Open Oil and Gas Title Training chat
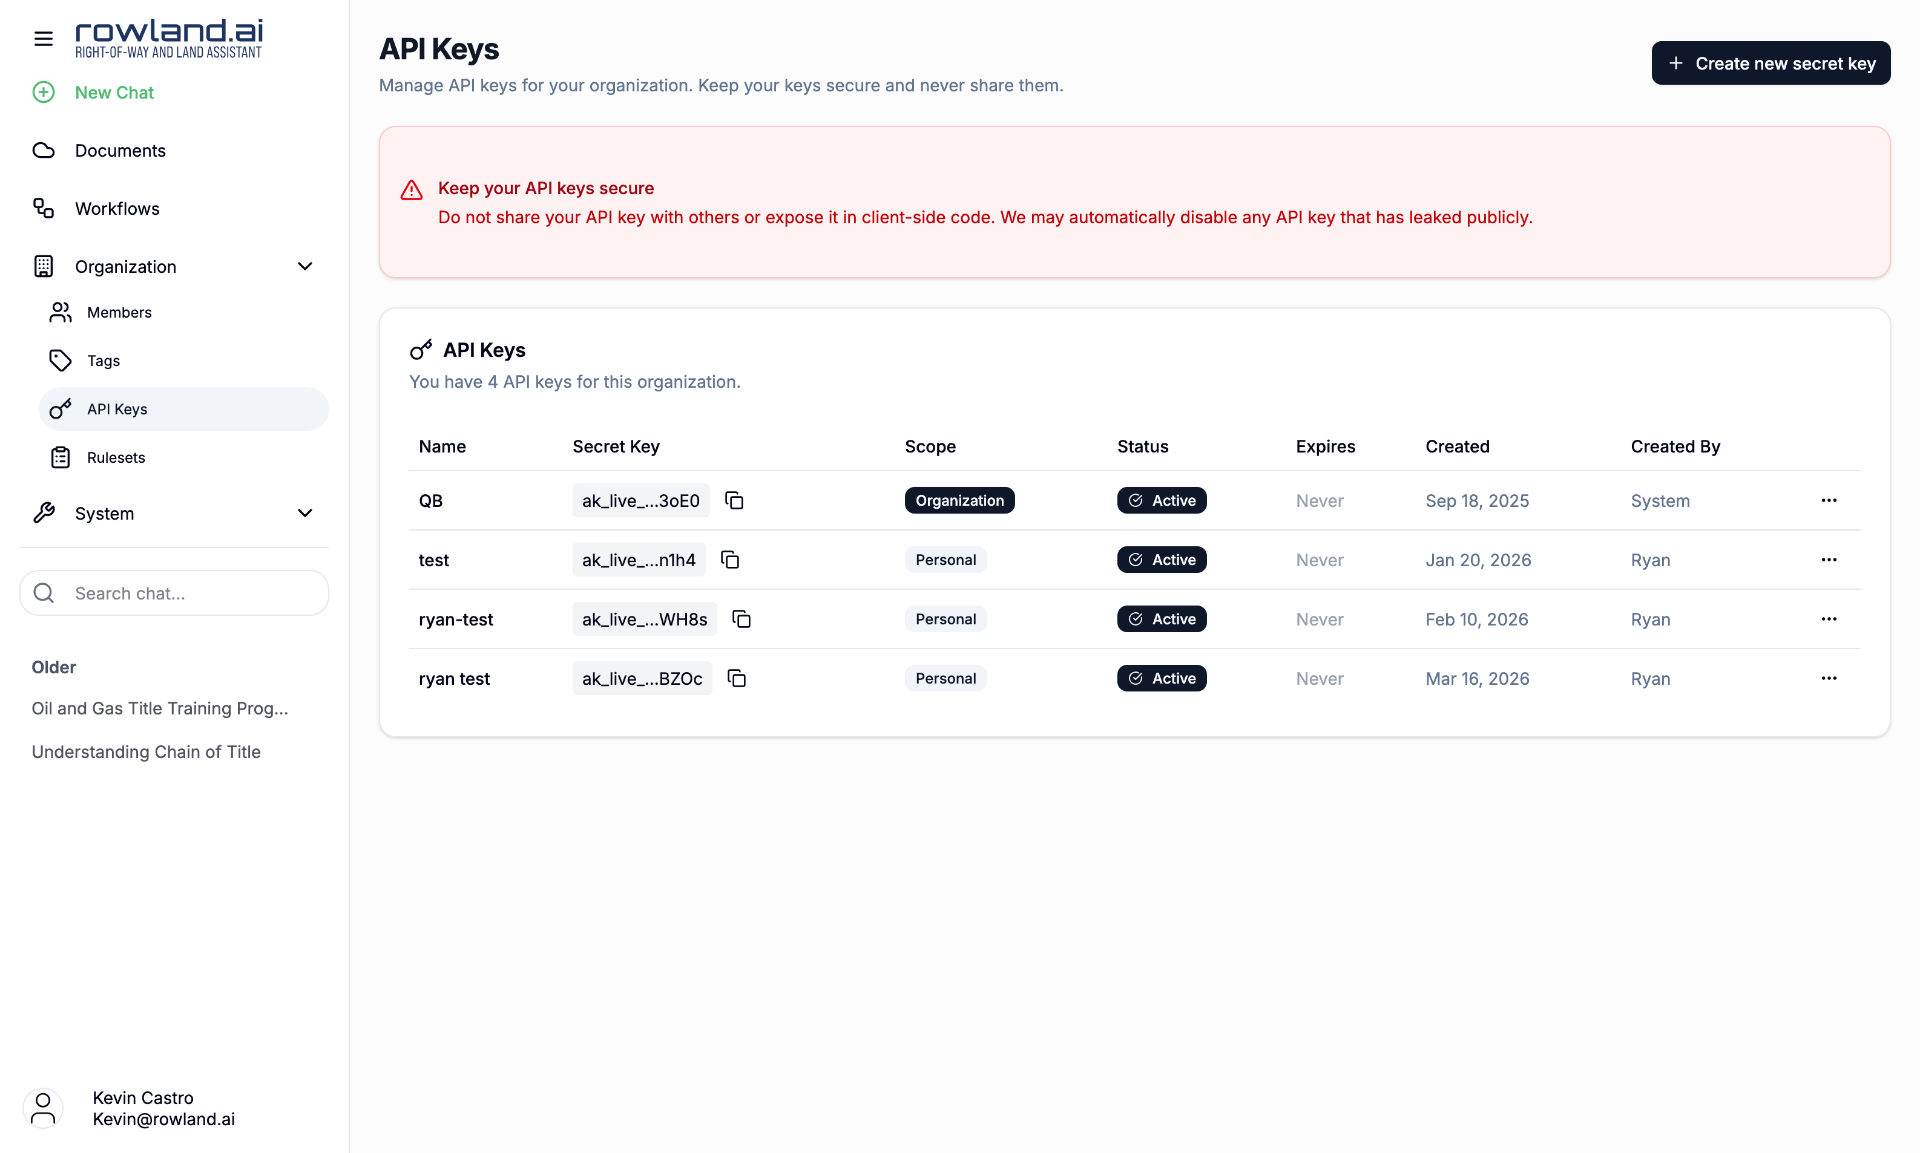This screenshot has width=1920, height=1153. coord(160,708)
